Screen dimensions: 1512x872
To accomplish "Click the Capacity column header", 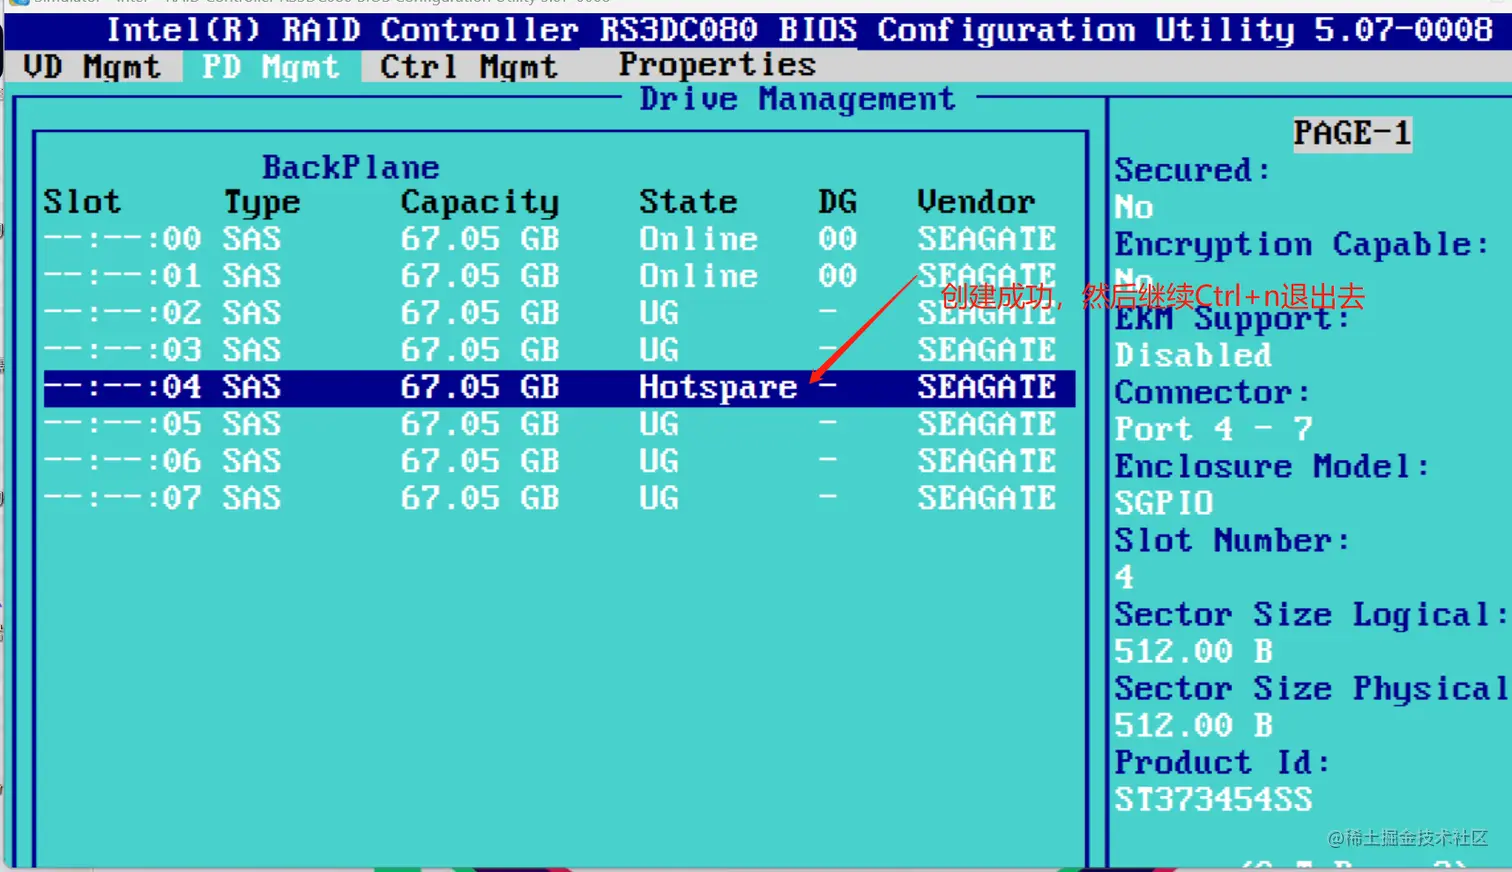I will click(x=480, y=203).
